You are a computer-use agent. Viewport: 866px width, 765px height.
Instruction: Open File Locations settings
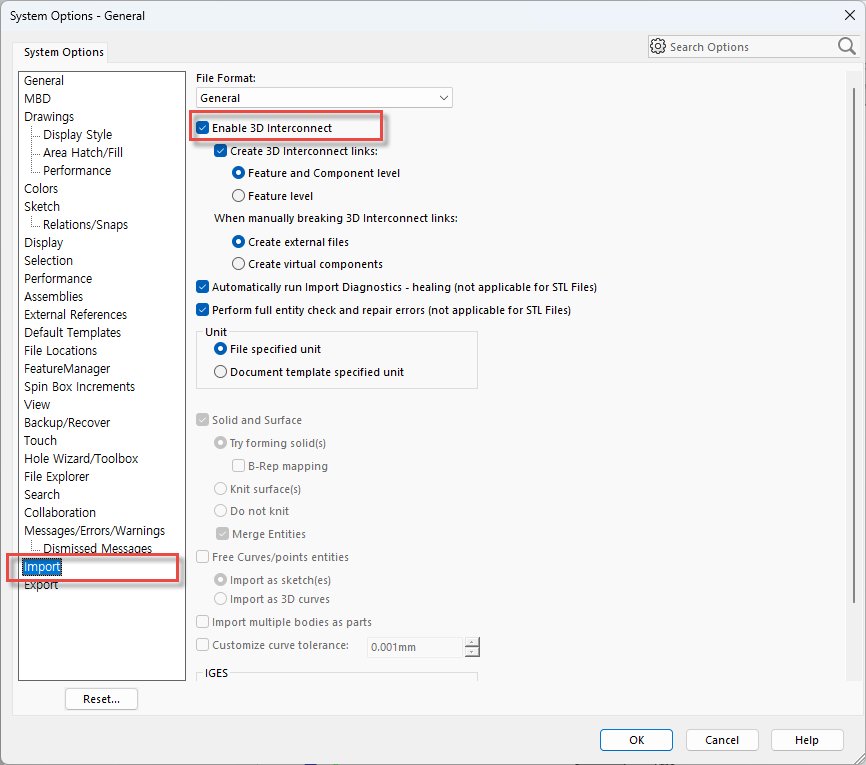pos(60,351)
